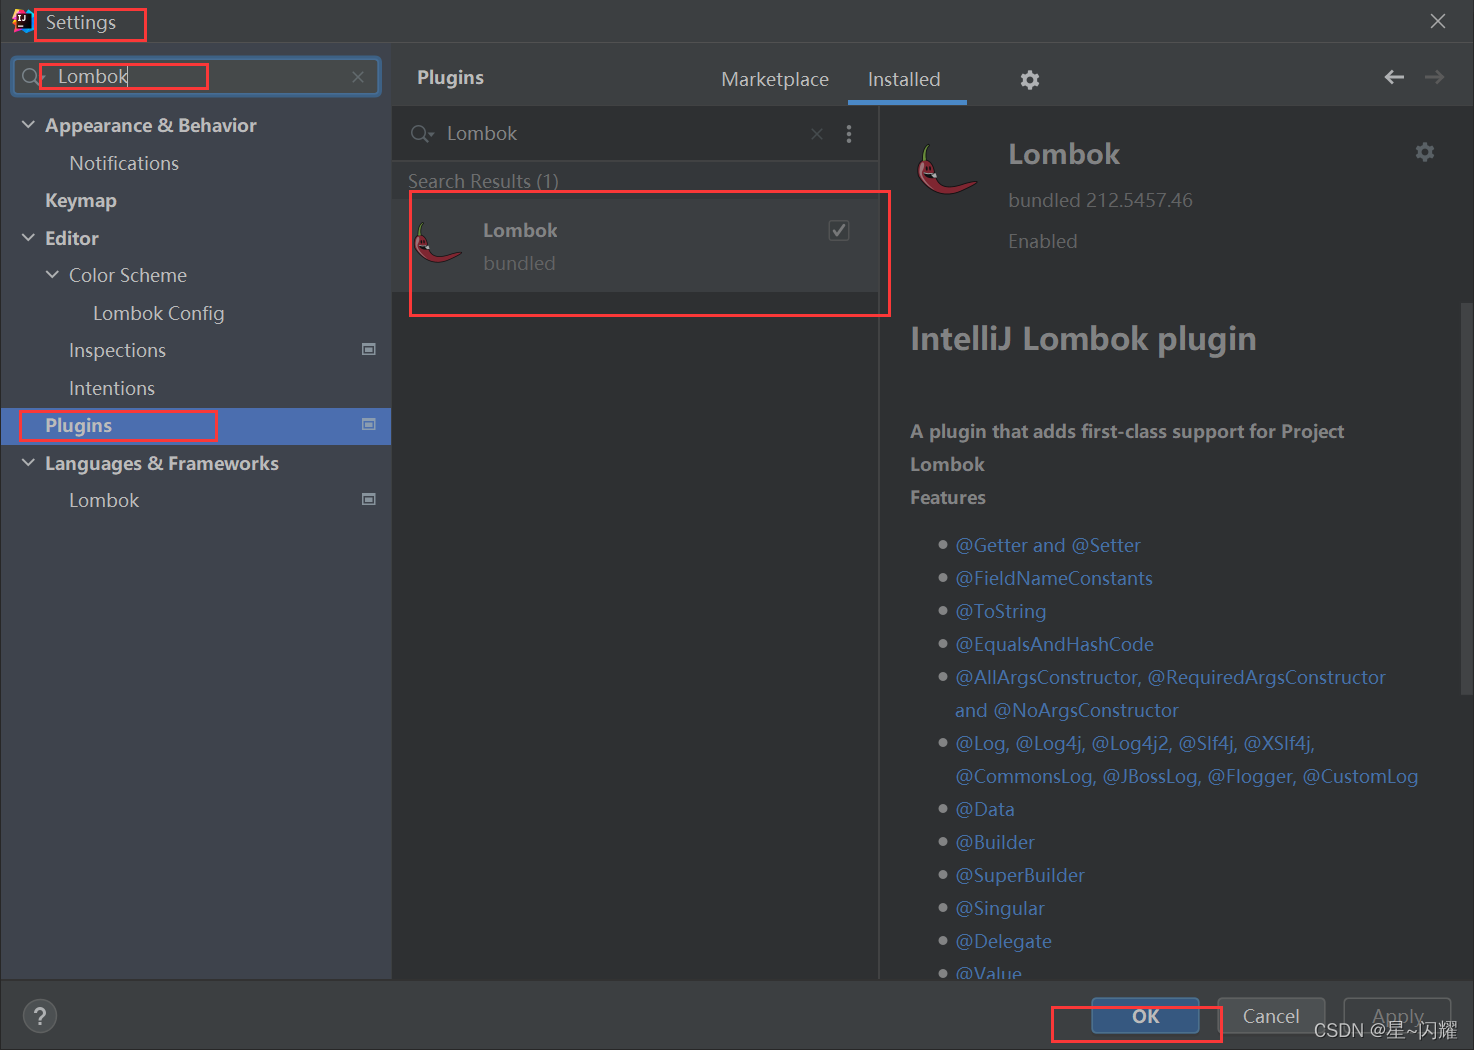
Task: Click the 'Enabled' status text
Action: point(1043,241)
